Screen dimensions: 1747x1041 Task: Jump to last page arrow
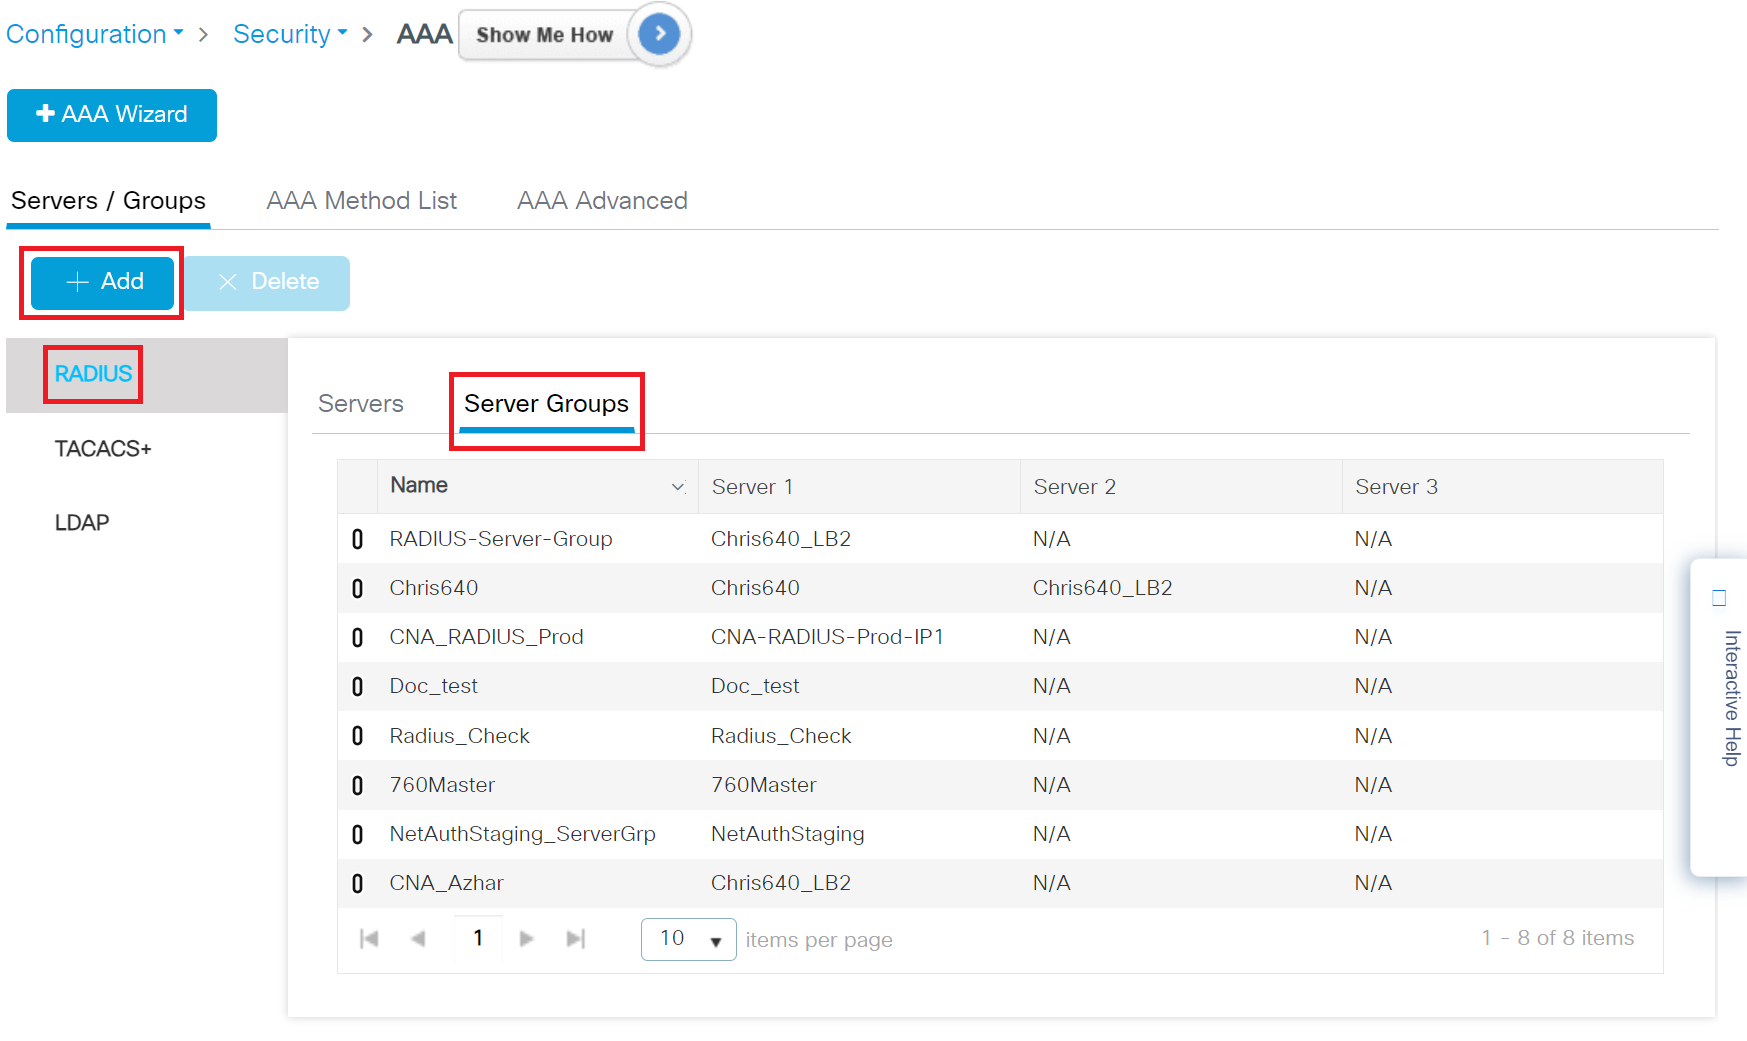(575, 938)
